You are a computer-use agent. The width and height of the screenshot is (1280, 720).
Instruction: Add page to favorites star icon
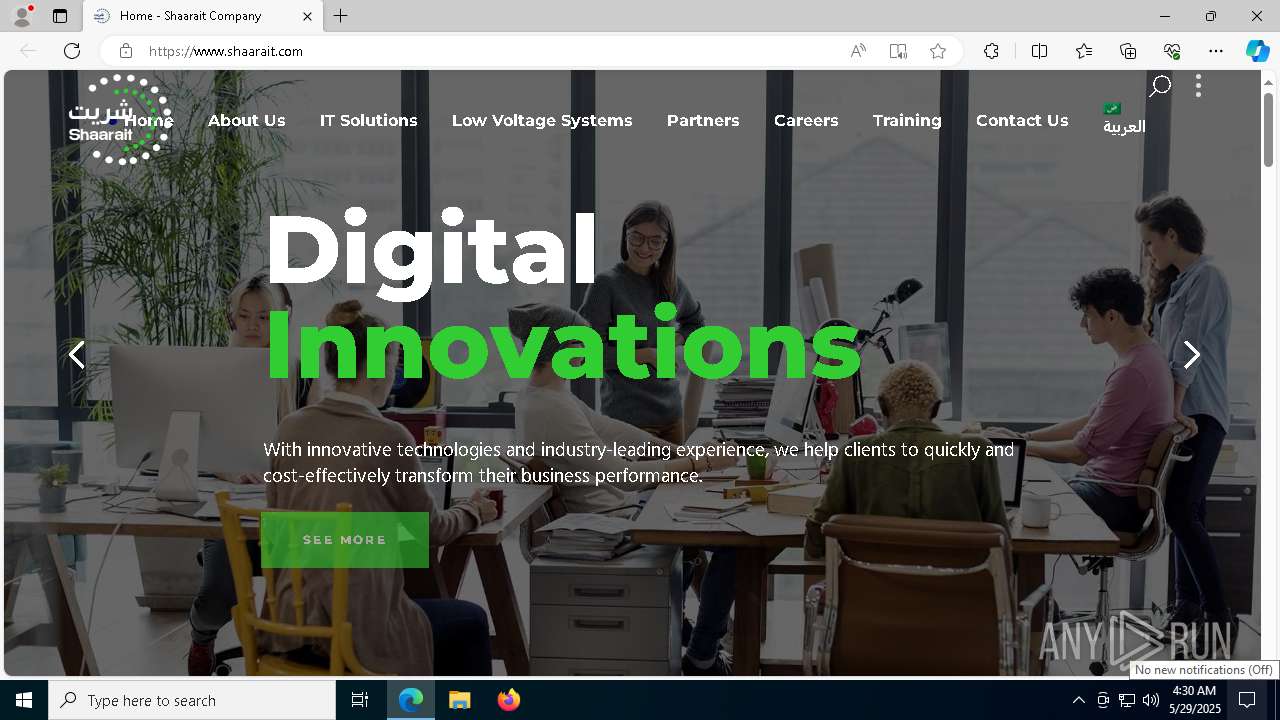point(937,51)
